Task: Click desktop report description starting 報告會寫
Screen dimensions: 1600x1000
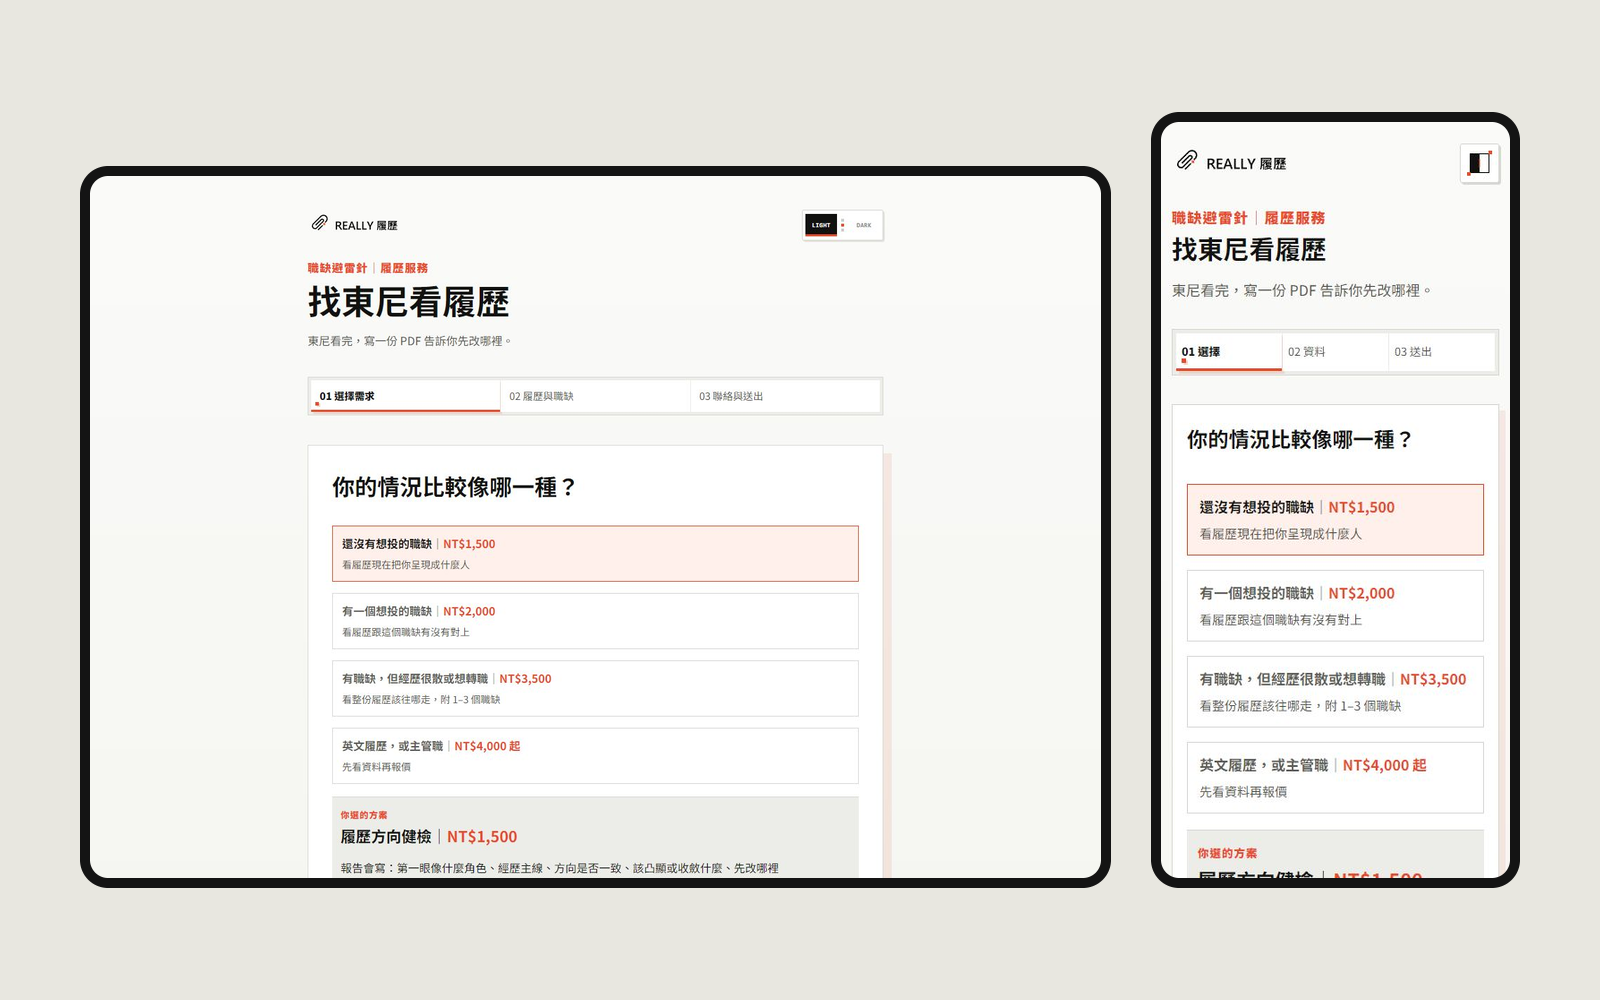Action: pos(560,868)
